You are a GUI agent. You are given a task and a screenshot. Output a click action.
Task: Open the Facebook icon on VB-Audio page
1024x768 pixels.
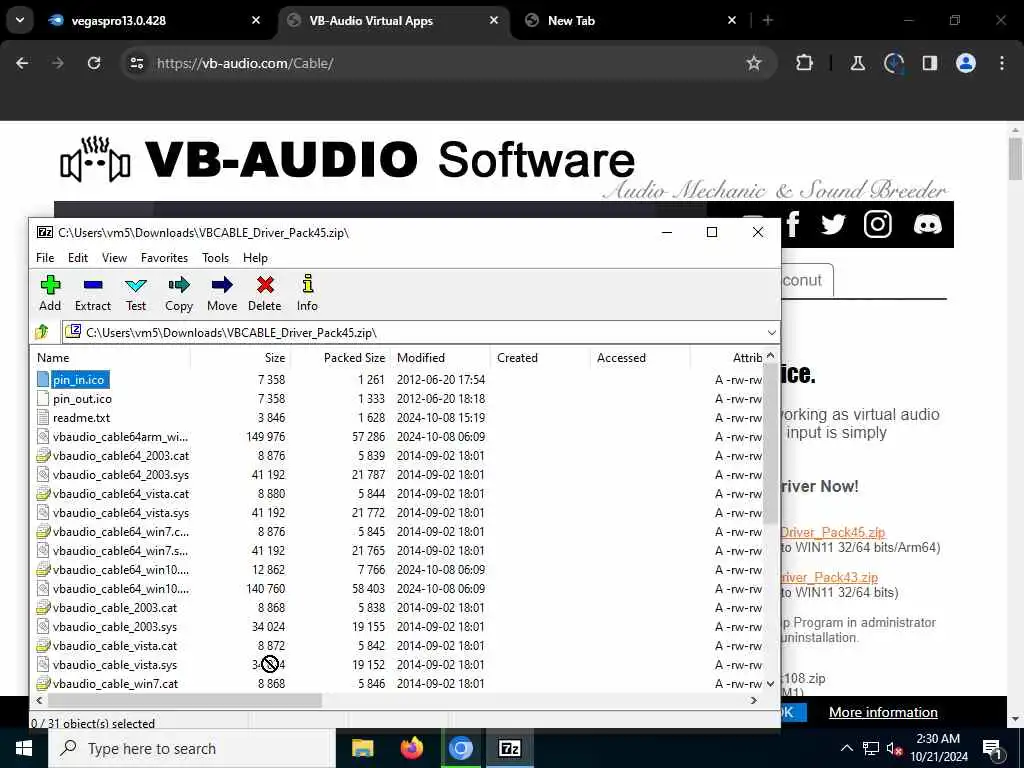(793, 225)
